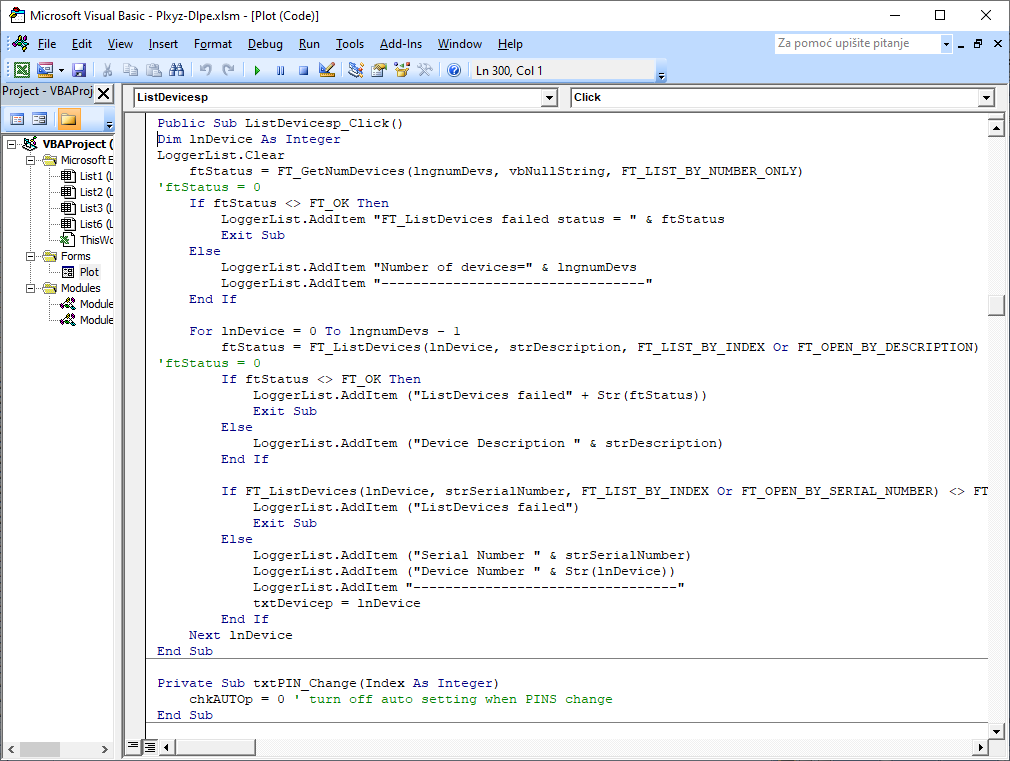Screen dimensions: 1010x761
Task: Open Properties Window toolbar icon
Action: (379, 70)
